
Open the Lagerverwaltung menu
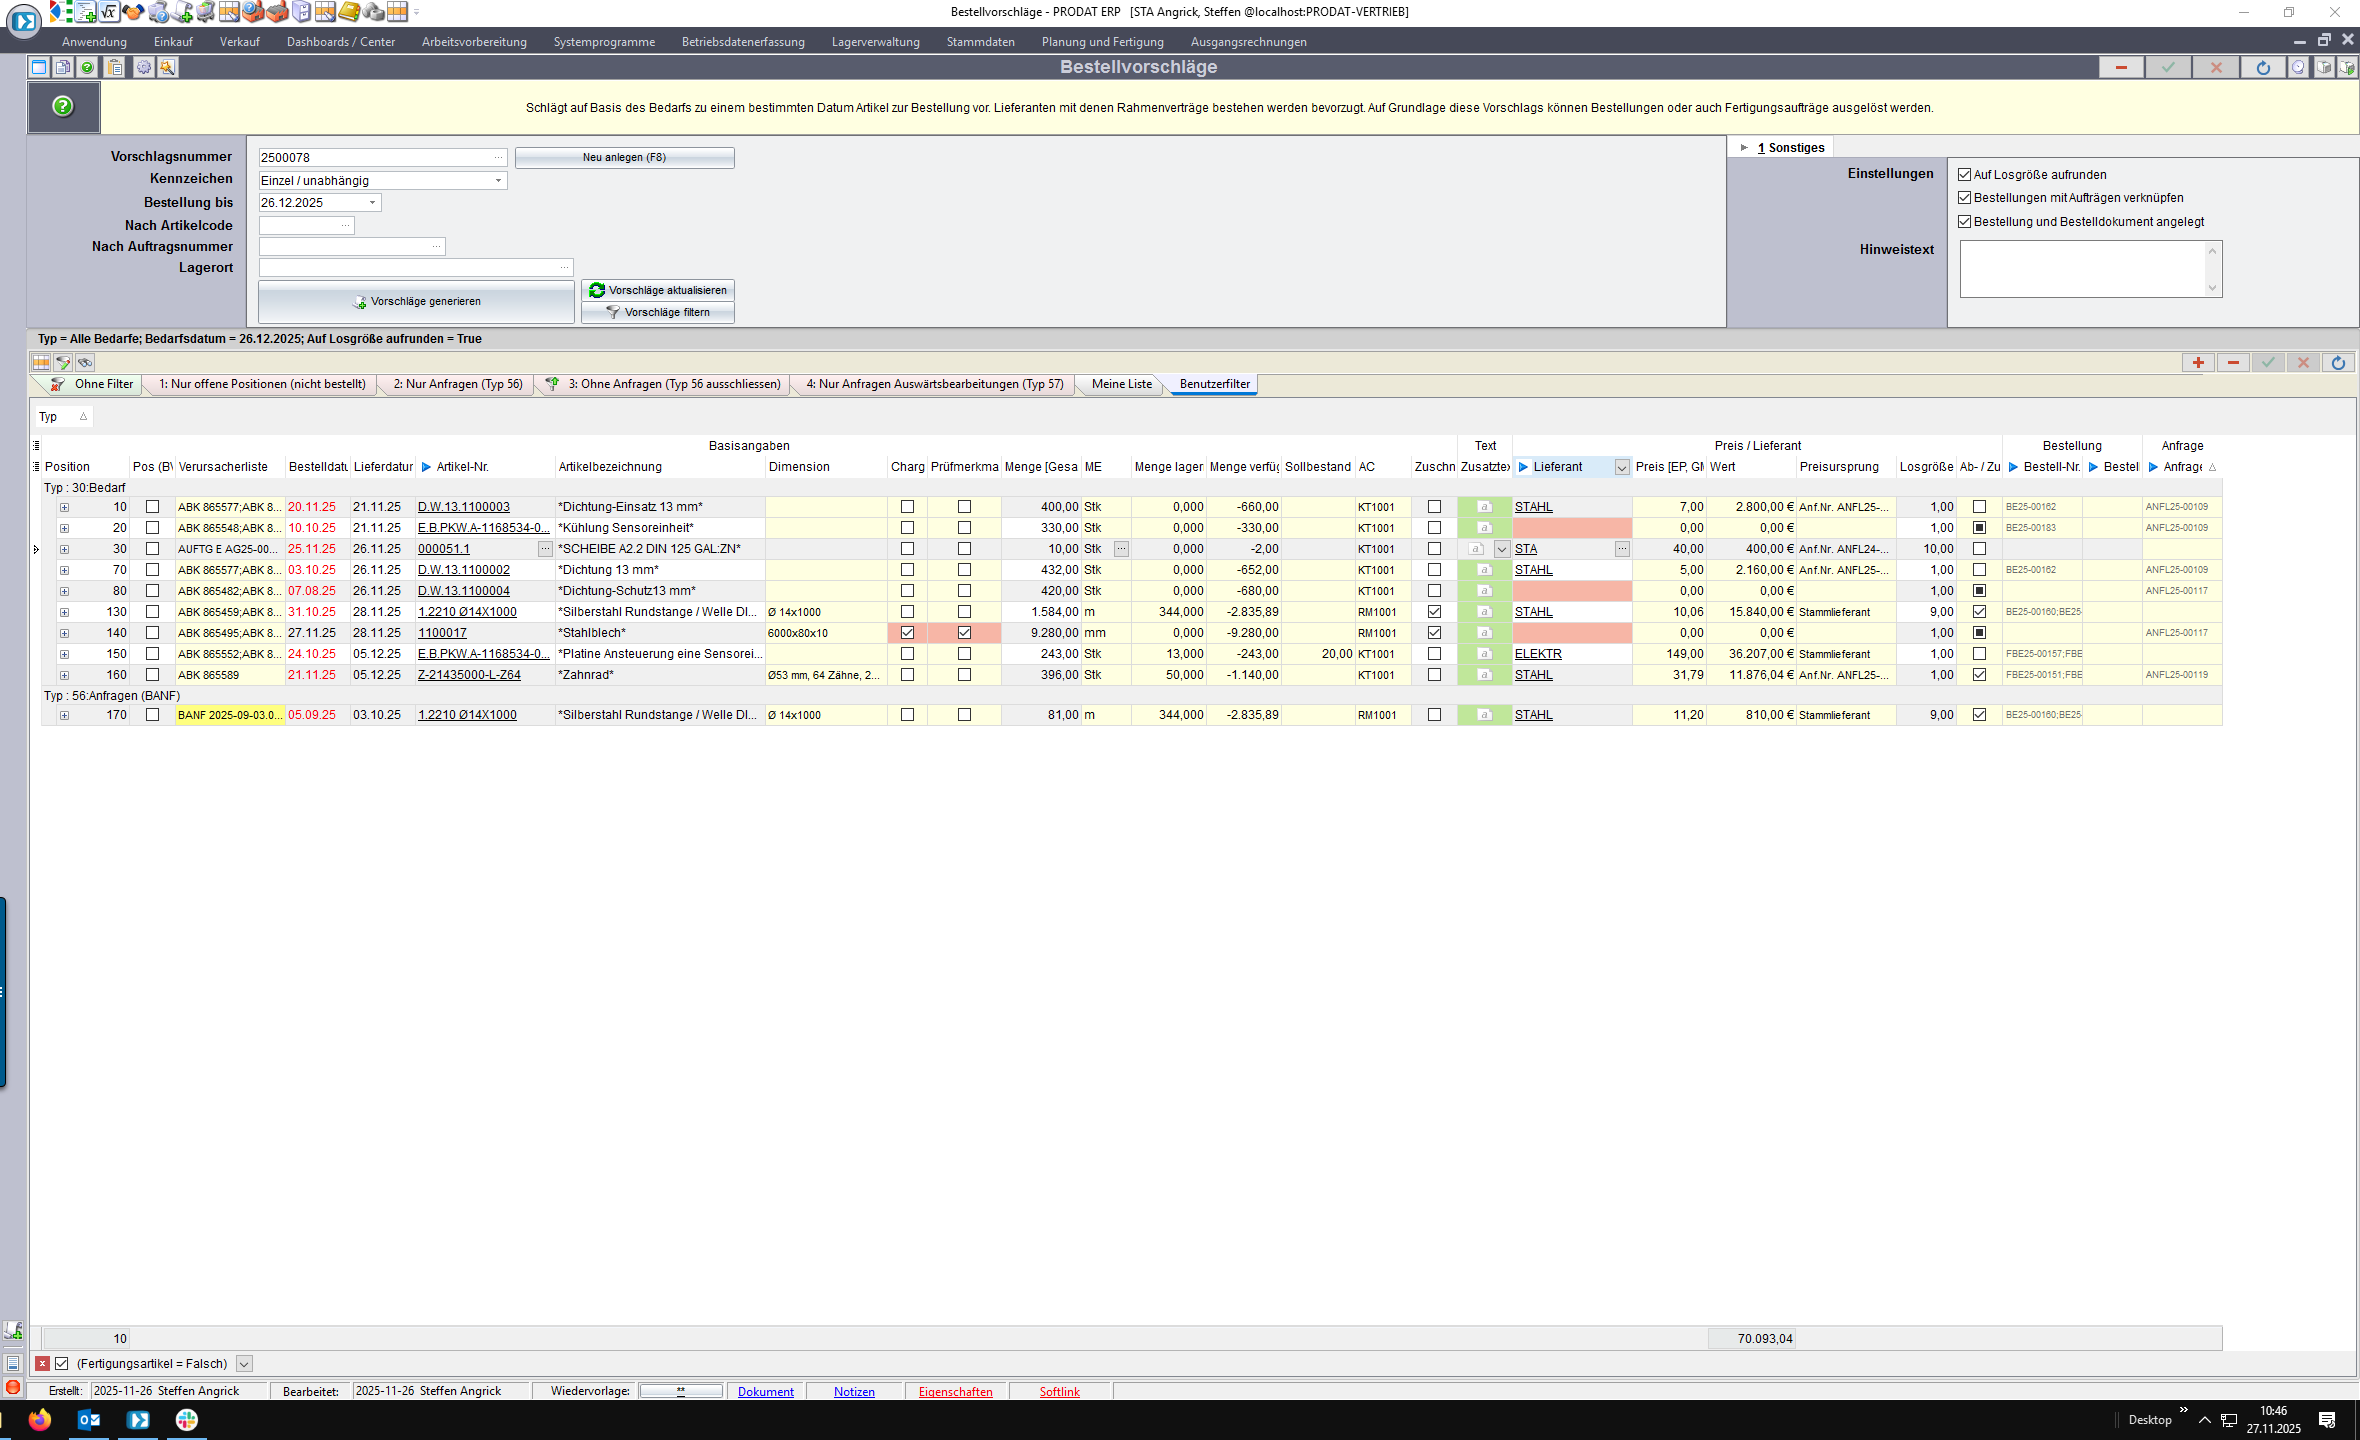pos(875,42)
